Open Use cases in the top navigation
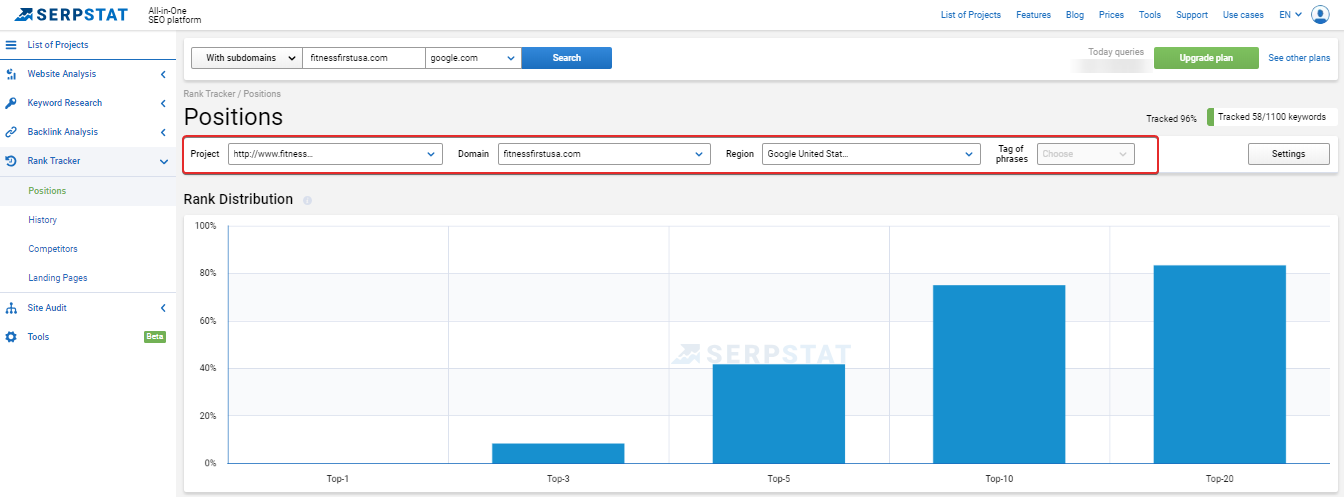 (x=1243, y=15)
